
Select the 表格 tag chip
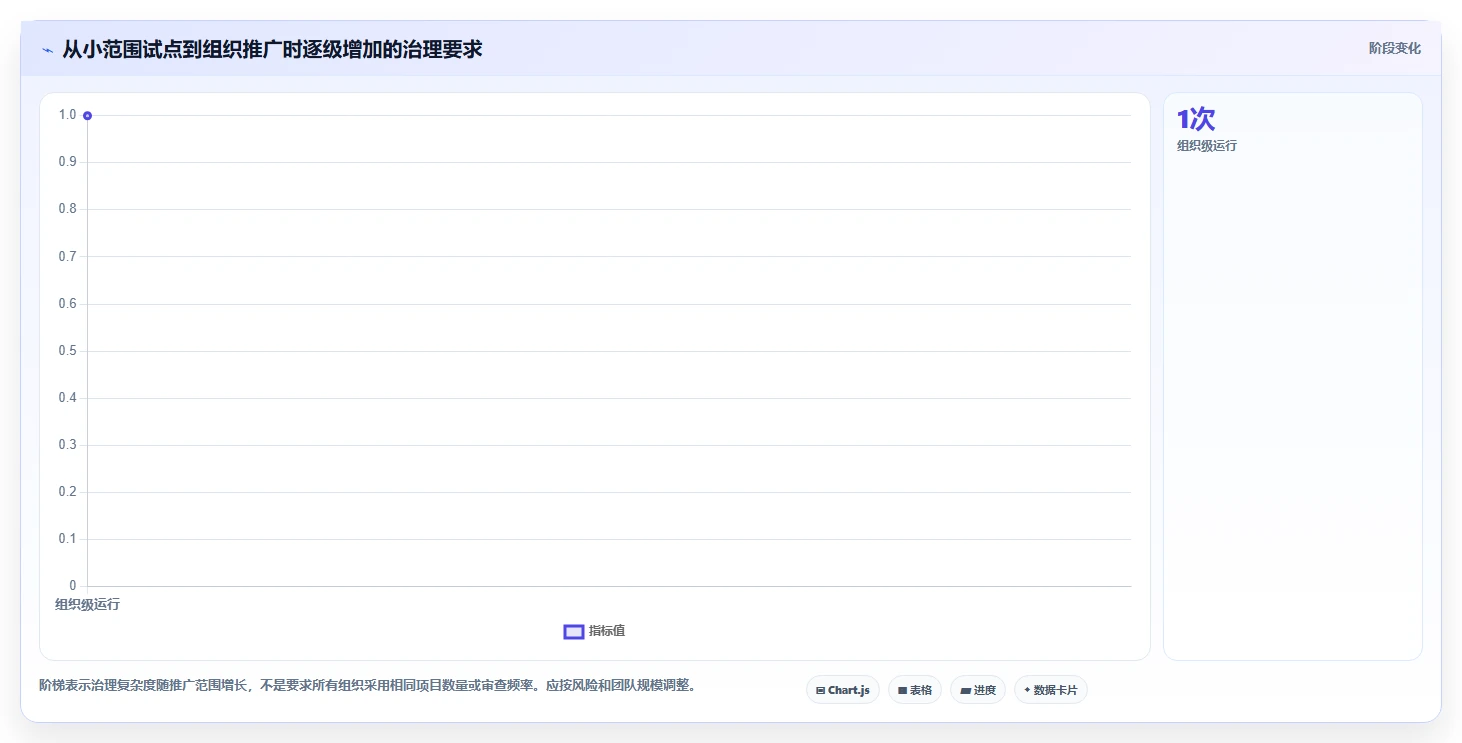coord(915,690)
